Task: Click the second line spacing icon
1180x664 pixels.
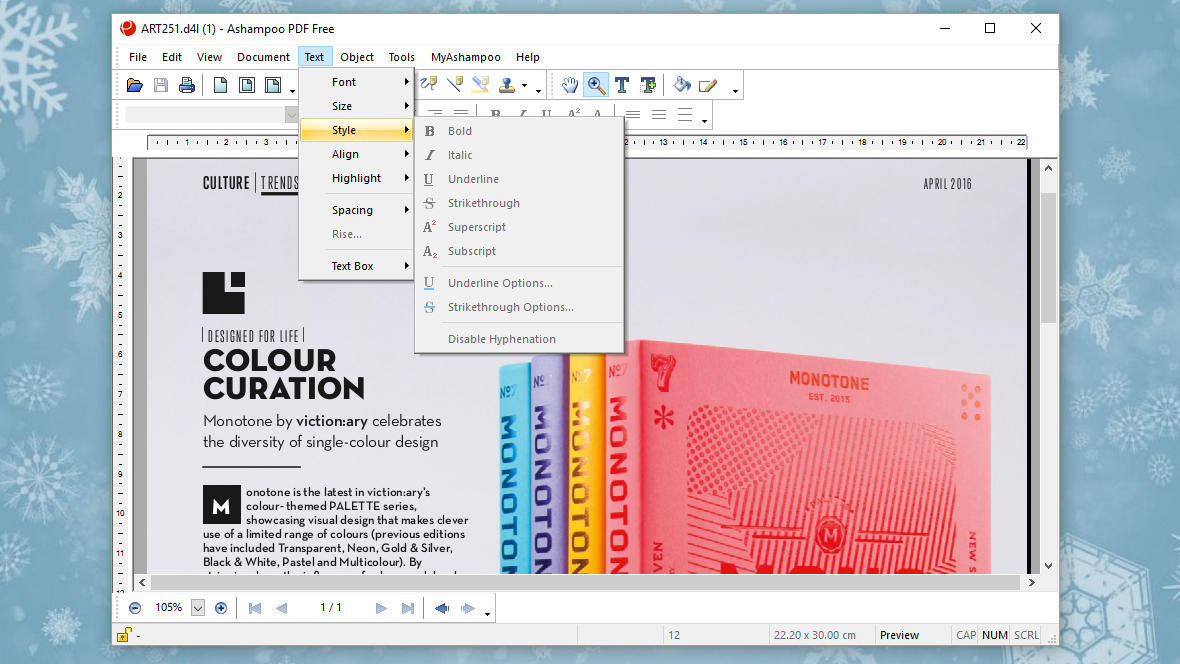Action: [x=659, y=114]
